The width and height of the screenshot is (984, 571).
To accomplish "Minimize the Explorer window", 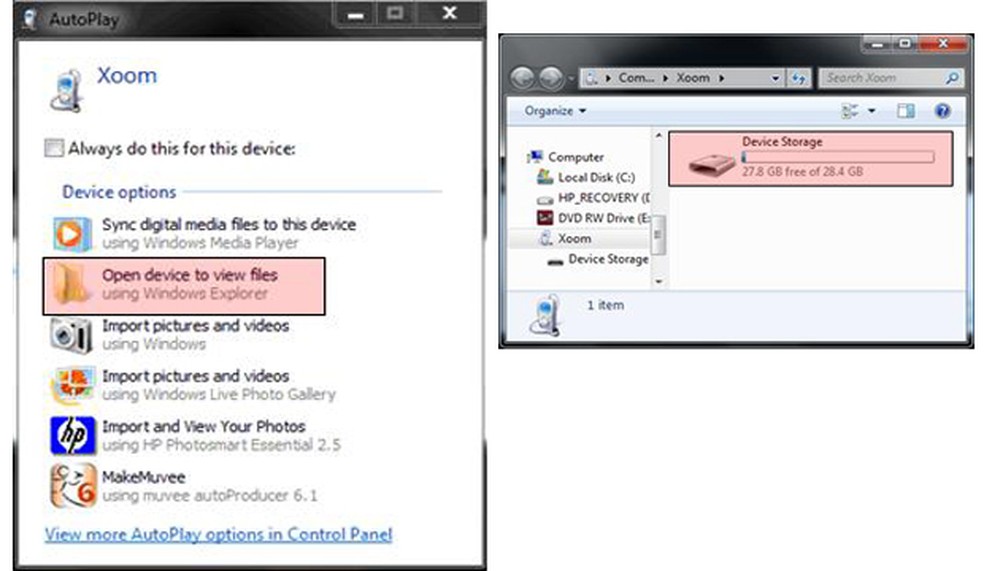I will pyautogui.click(x=877, y=44).
